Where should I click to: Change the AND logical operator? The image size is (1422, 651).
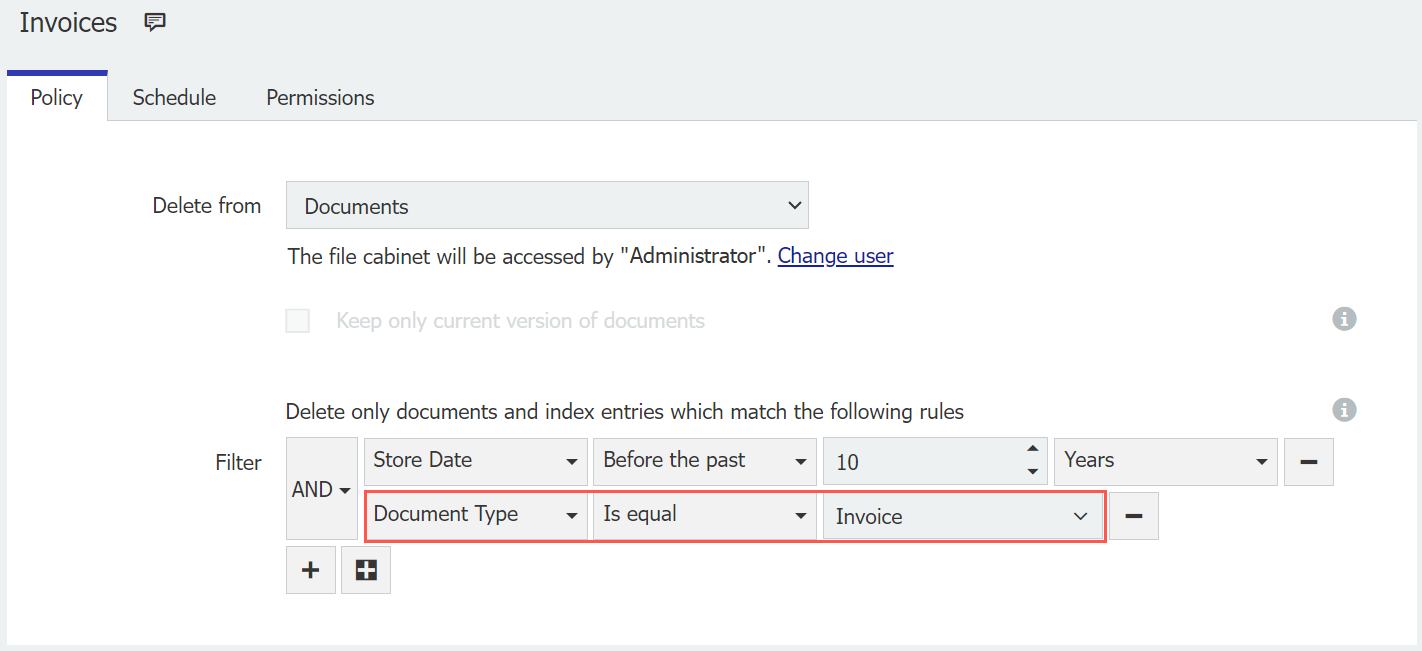click(x=320, y=489)
